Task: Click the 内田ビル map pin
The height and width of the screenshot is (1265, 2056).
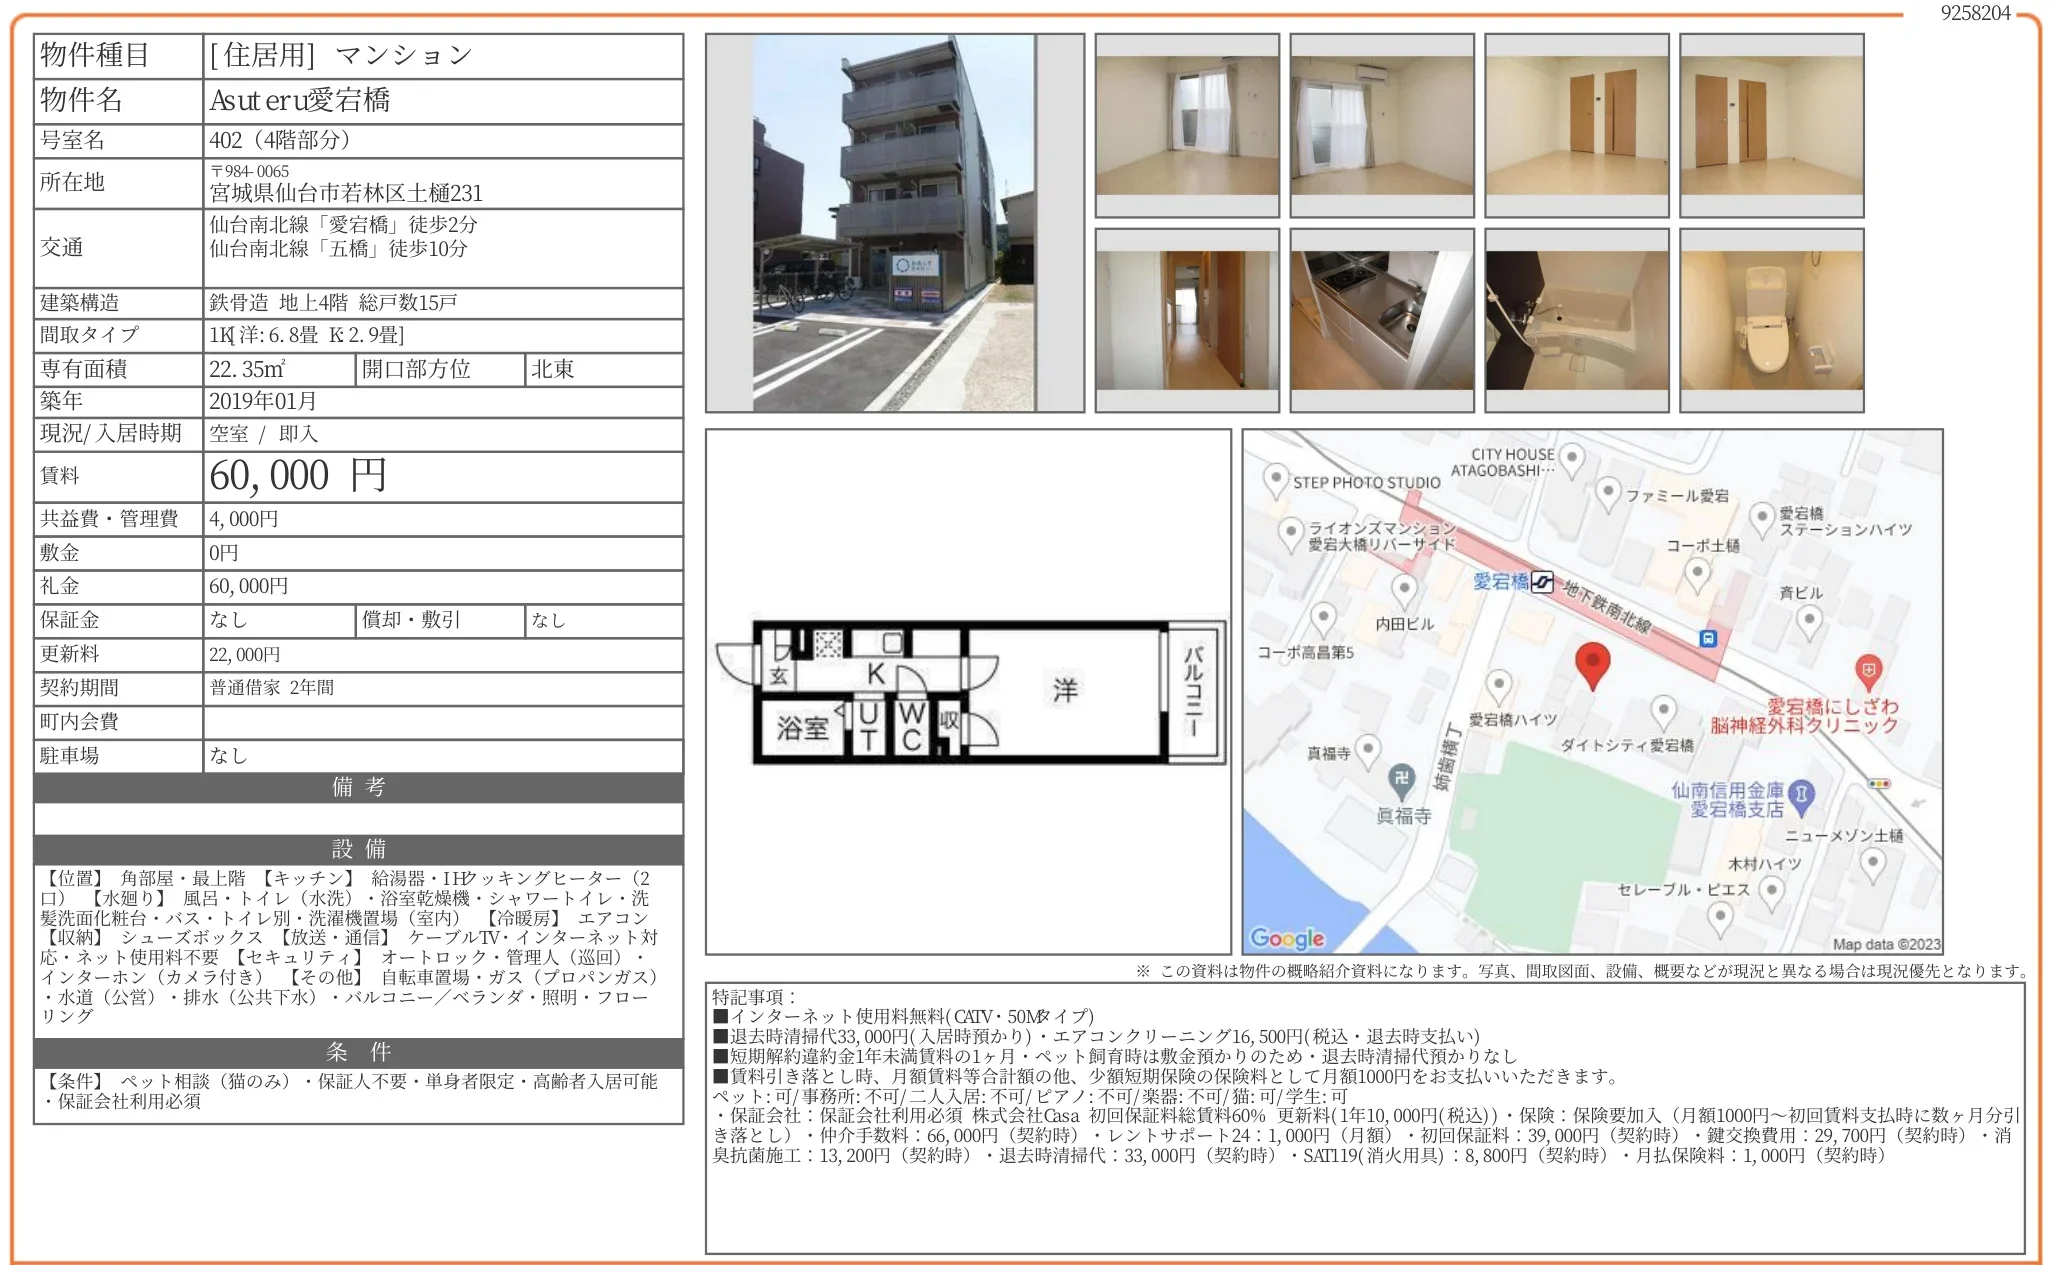Action: click(1404, 590)
